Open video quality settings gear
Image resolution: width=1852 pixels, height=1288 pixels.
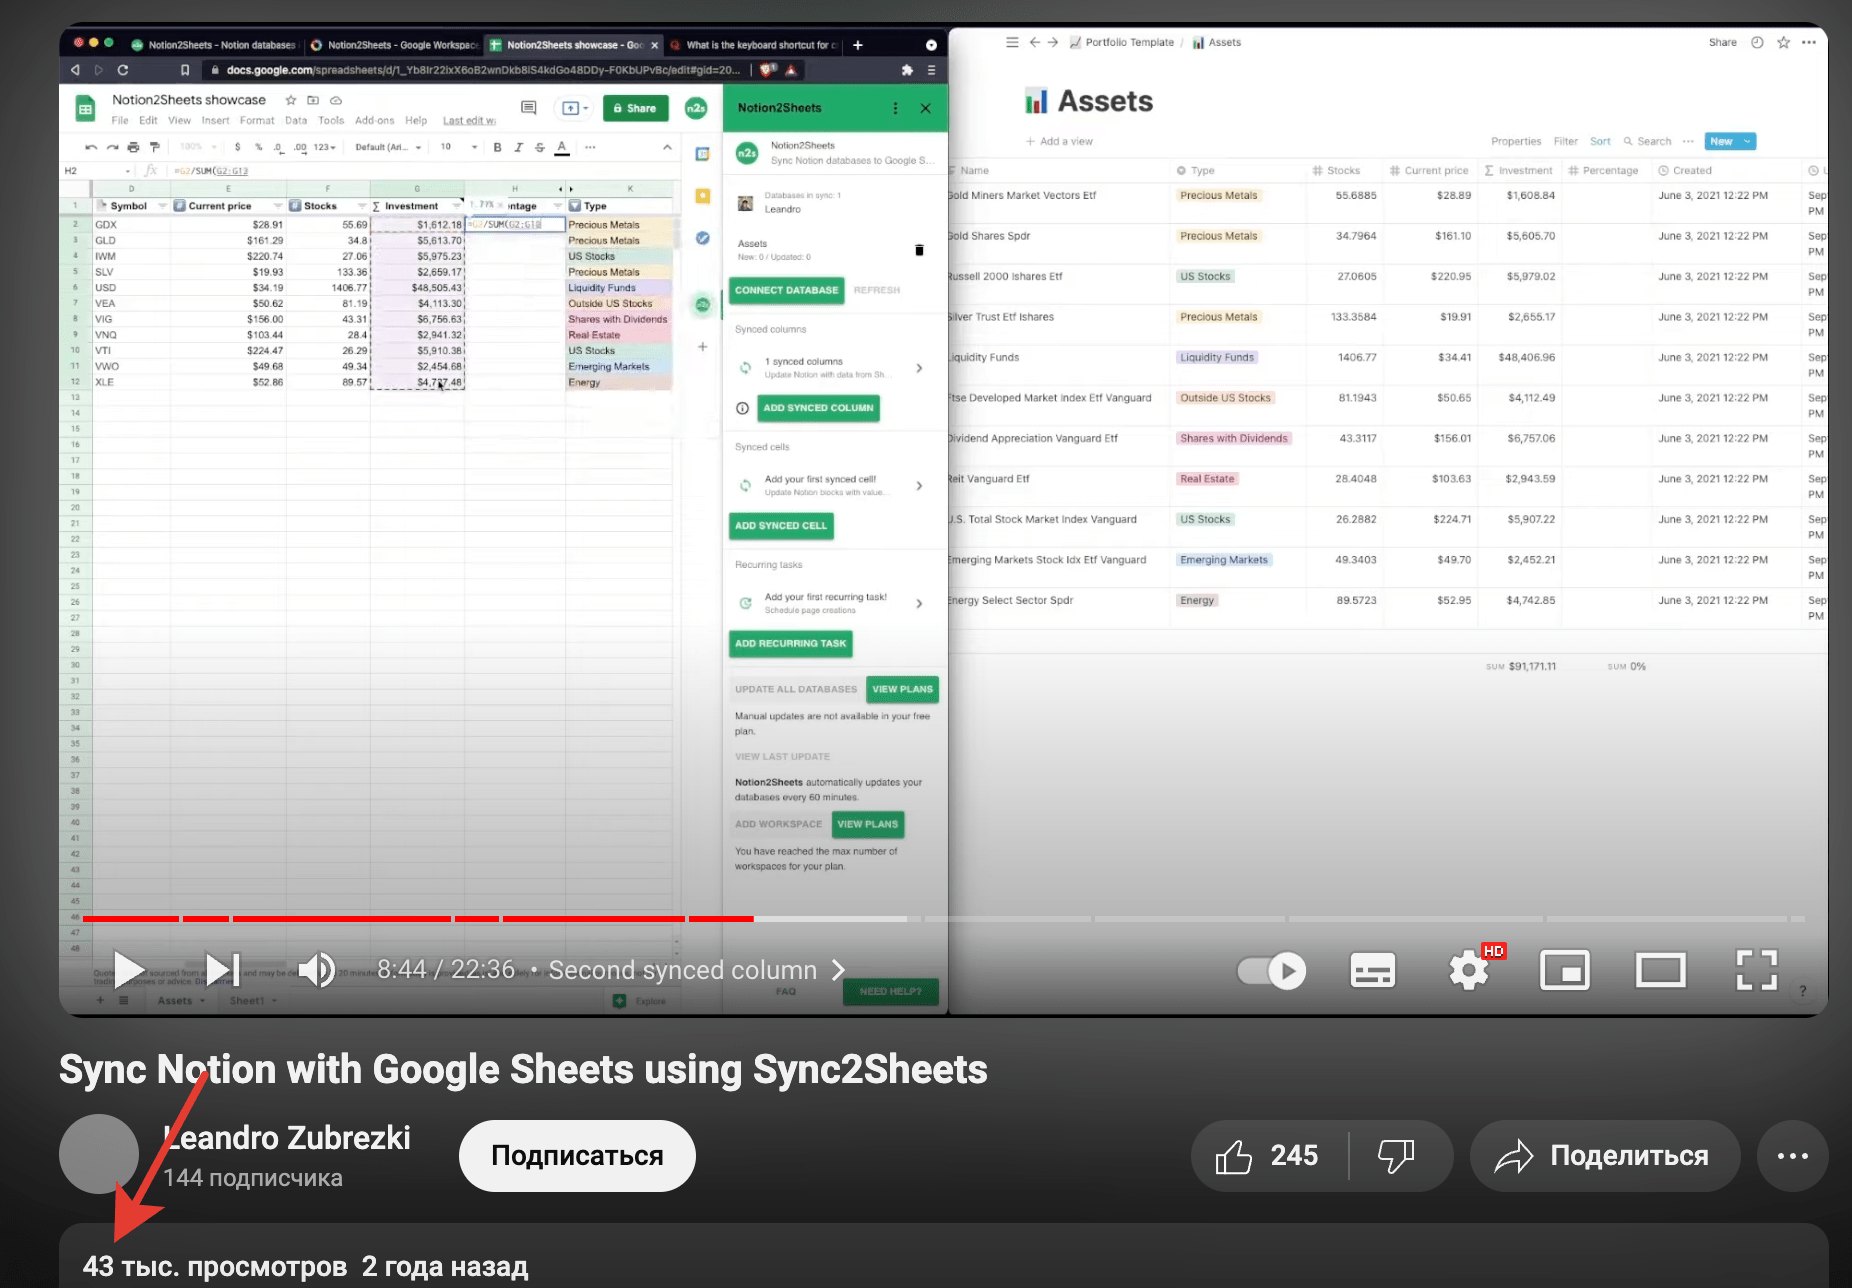click(x=1468, y=970)
